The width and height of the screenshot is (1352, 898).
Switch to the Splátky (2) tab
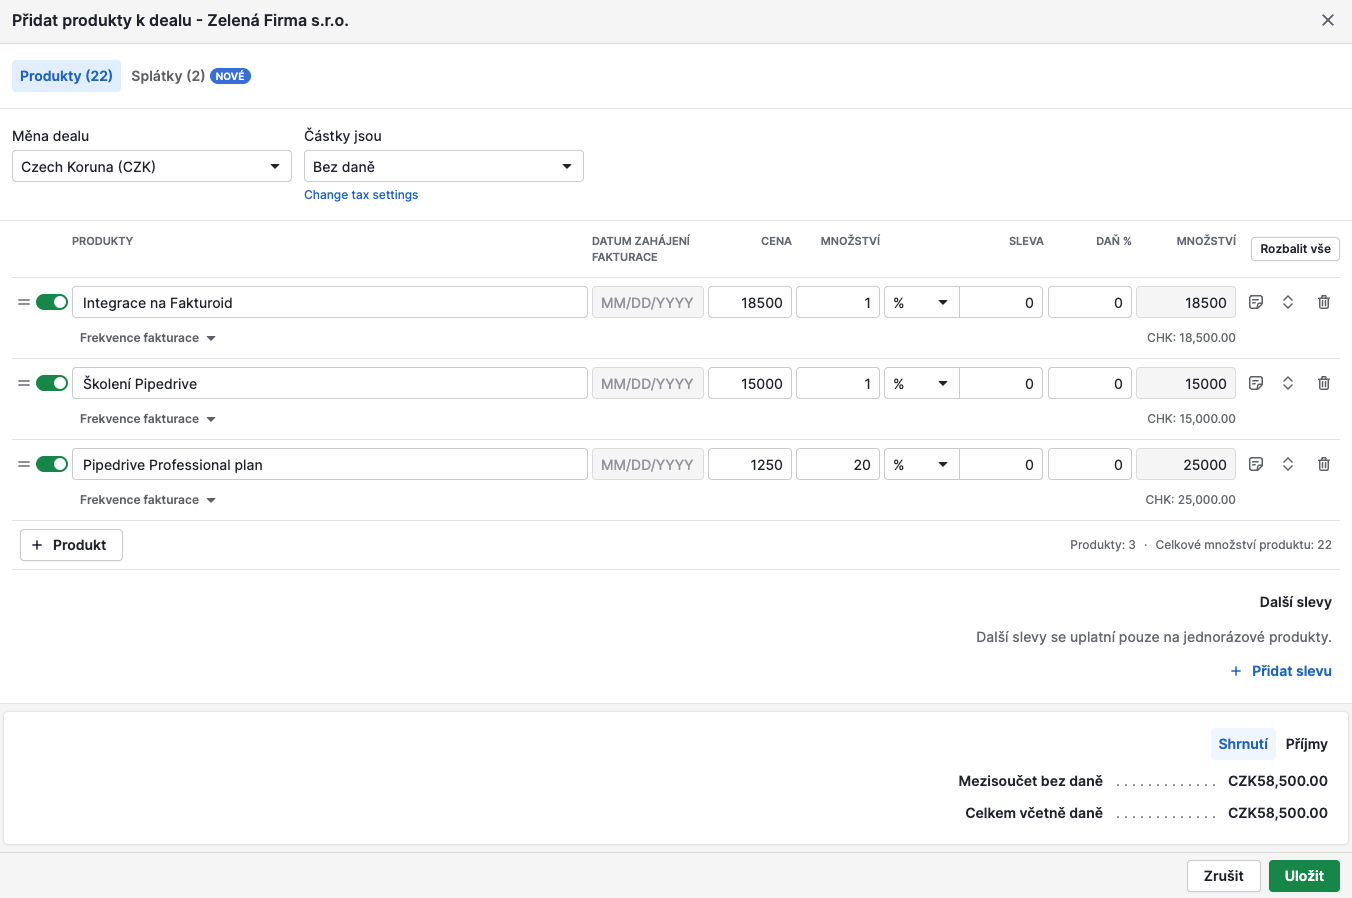click(x=168, y=76)
